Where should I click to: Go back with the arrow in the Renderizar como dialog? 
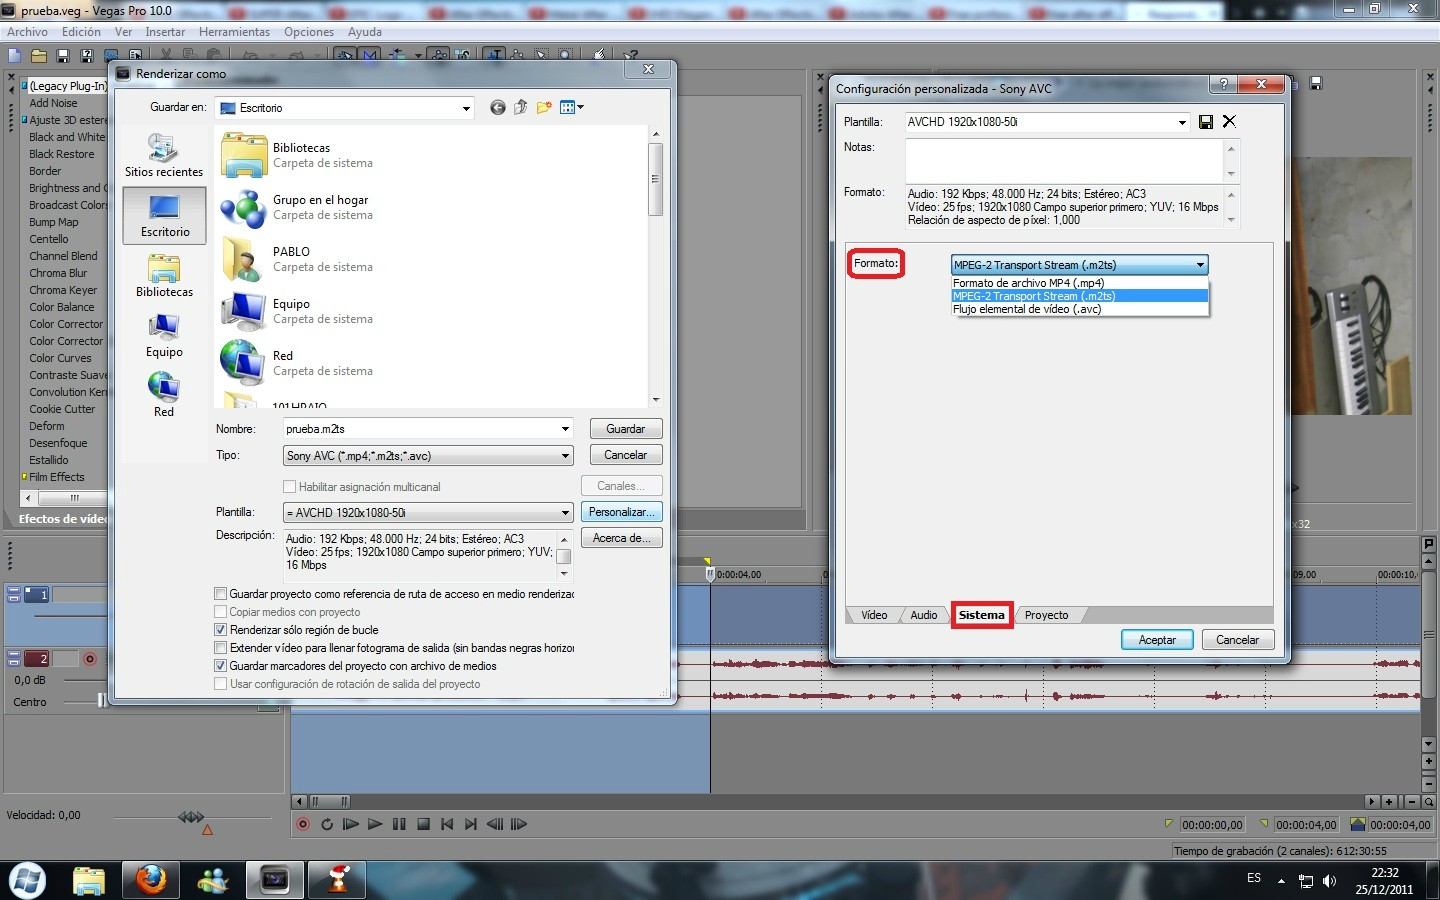[x=497, y=108]
